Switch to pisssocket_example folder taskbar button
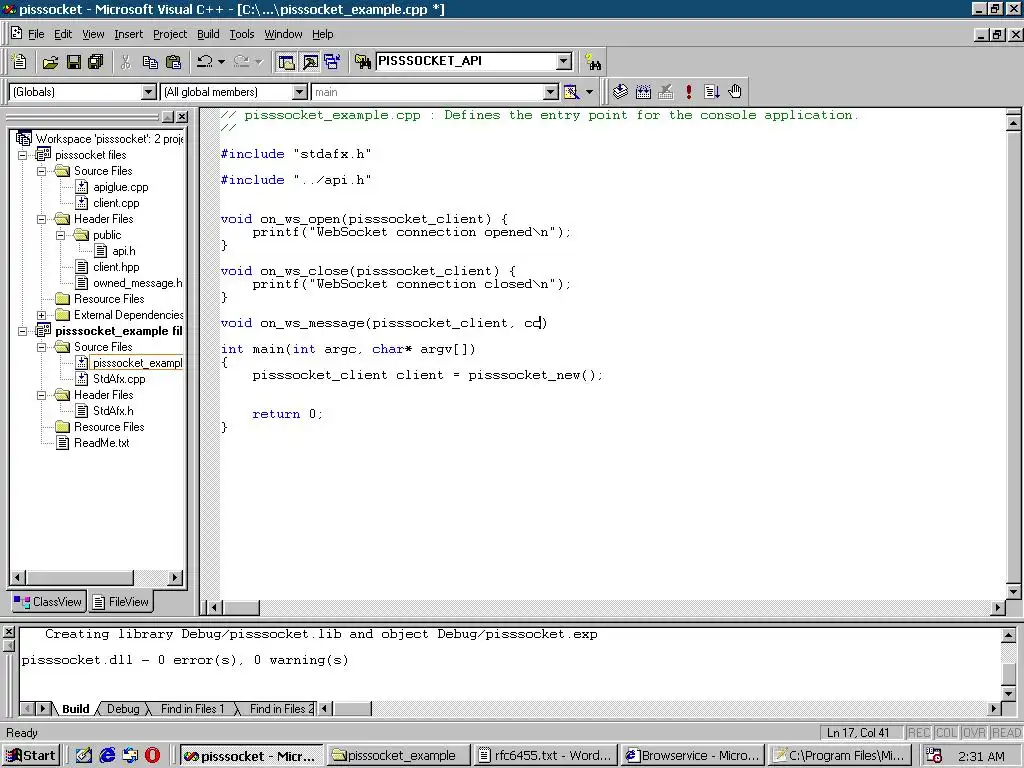The image size is (1024, 768). click(397, 756)
